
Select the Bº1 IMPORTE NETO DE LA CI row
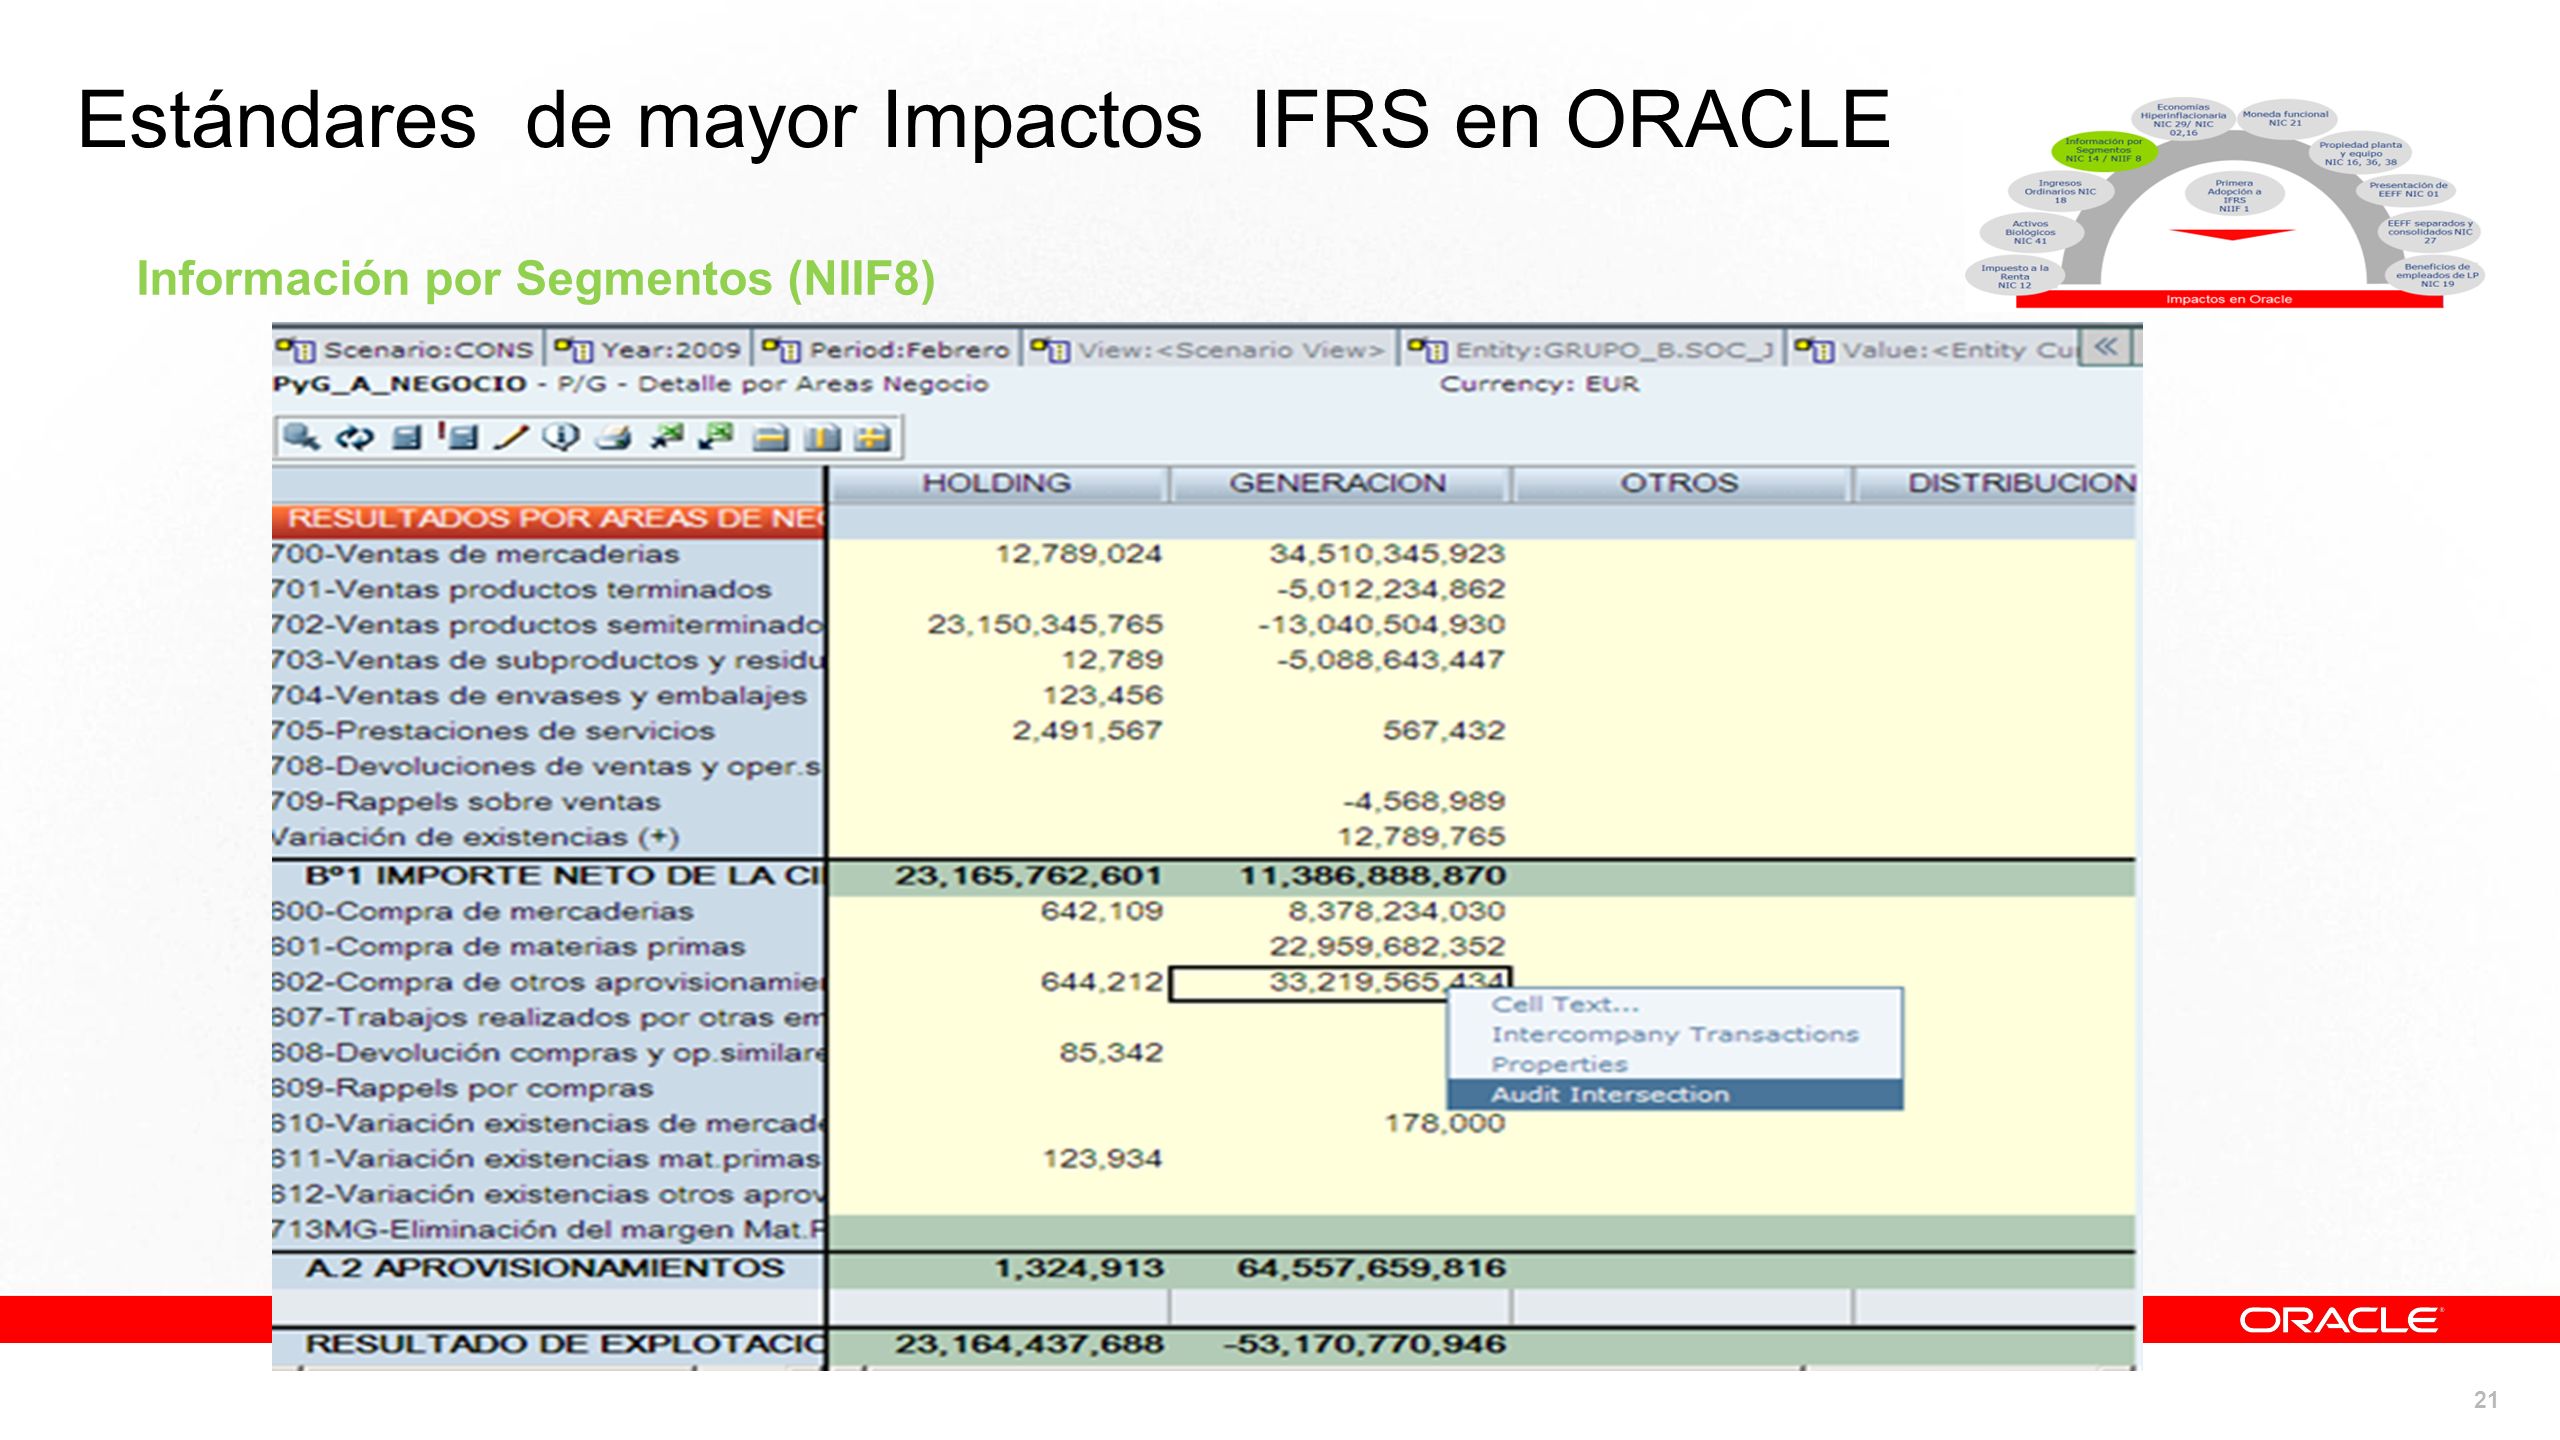[x=548, y=876]
